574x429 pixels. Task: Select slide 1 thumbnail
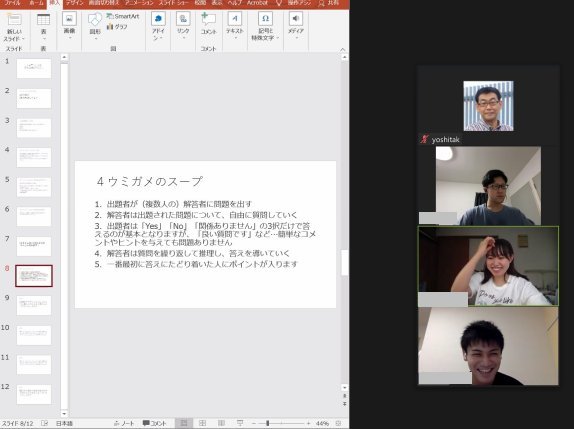(x=34, y=68)
